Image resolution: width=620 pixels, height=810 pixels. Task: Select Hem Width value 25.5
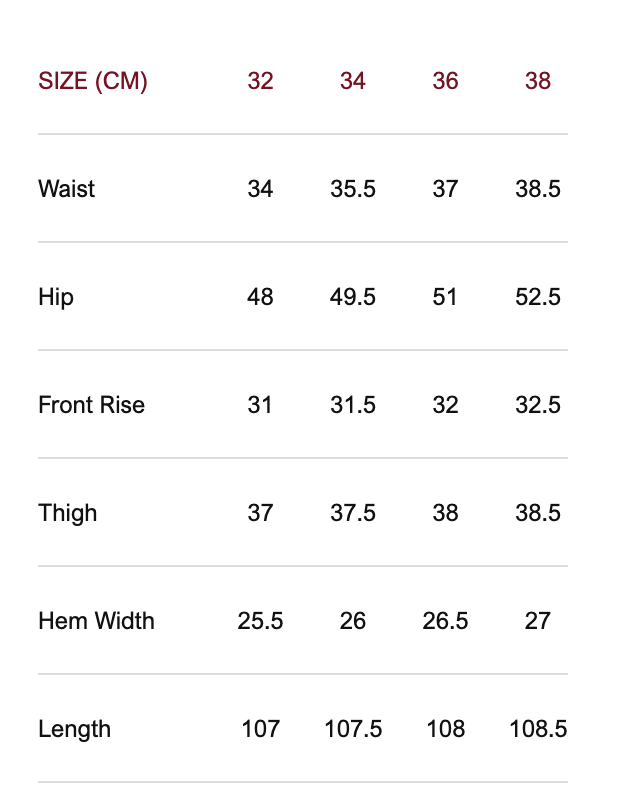tap(260, 621)
